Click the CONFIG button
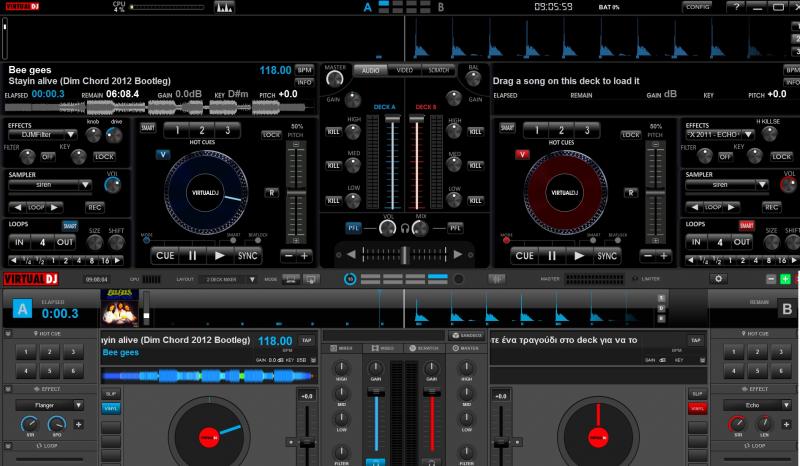The image size is (800, 466). click(x=697, y=6)
